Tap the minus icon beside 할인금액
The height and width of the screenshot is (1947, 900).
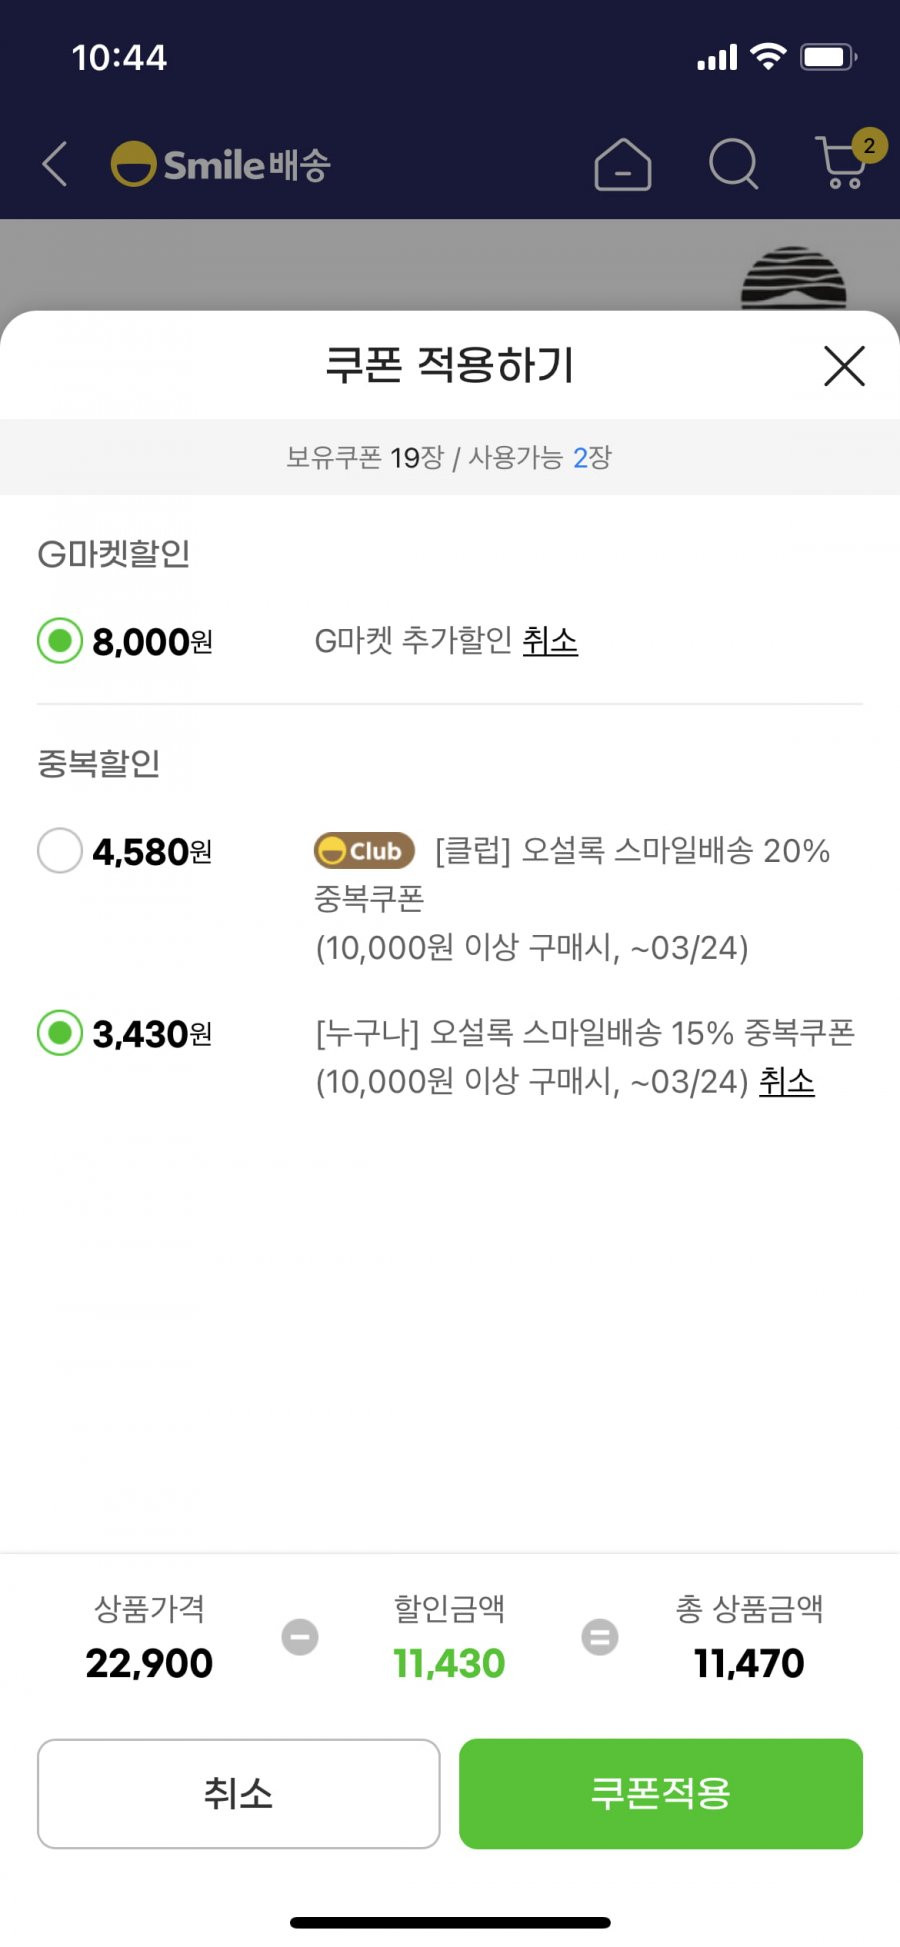[300, 1637]
